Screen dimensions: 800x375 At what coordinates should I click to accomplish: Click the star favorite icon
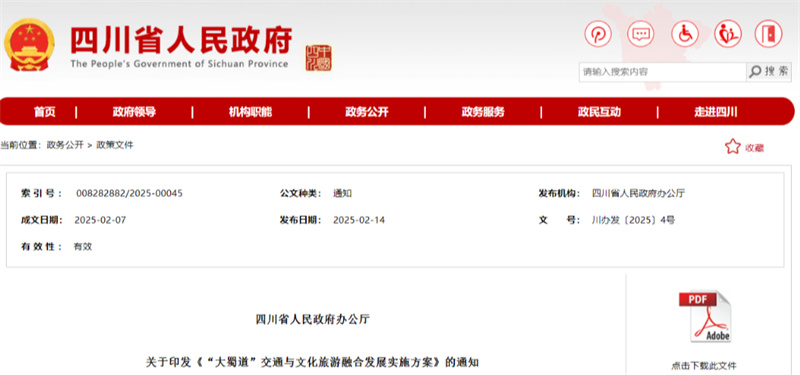(x=733, y=147)
